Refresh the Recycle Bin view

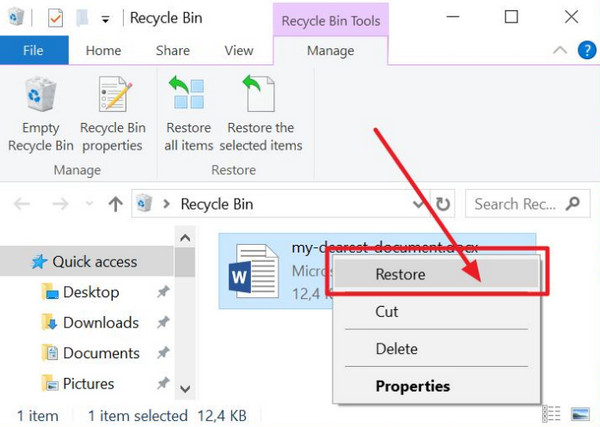pyautogui.click(x=443, y=204)
